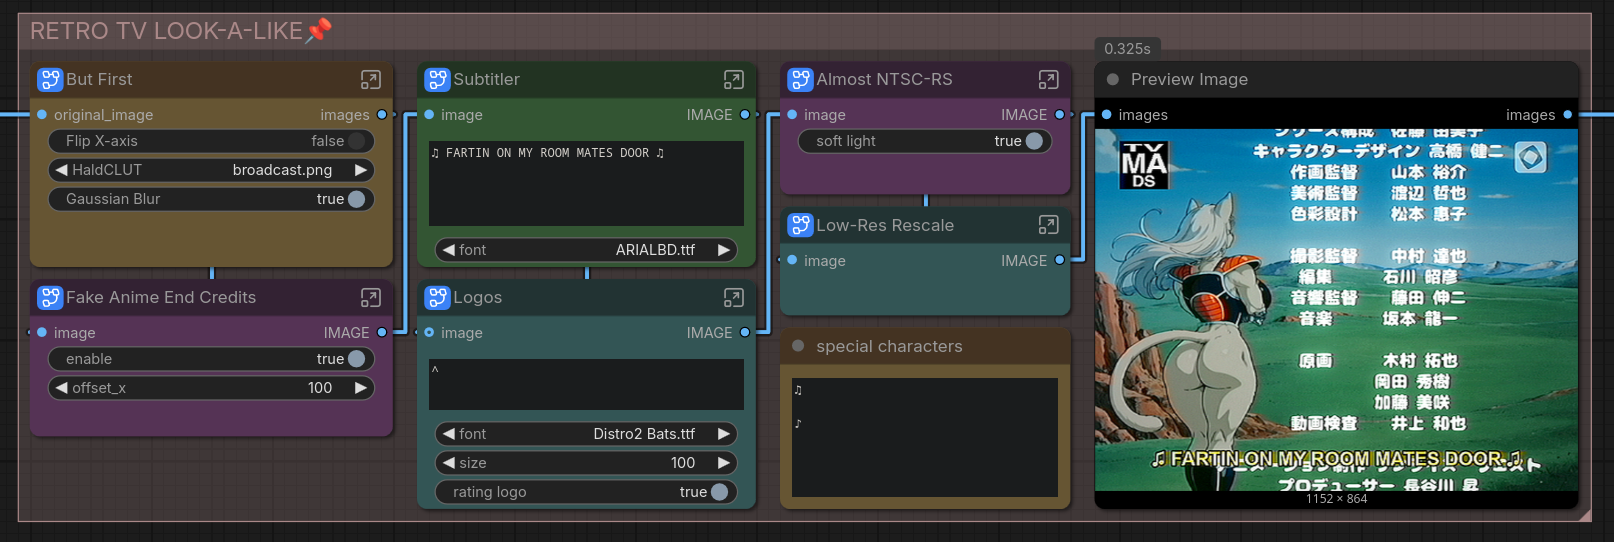The image size is (1614, 542).
Task: Click the Almost NTSC-RS node group icon
Action: click(800, 80)
